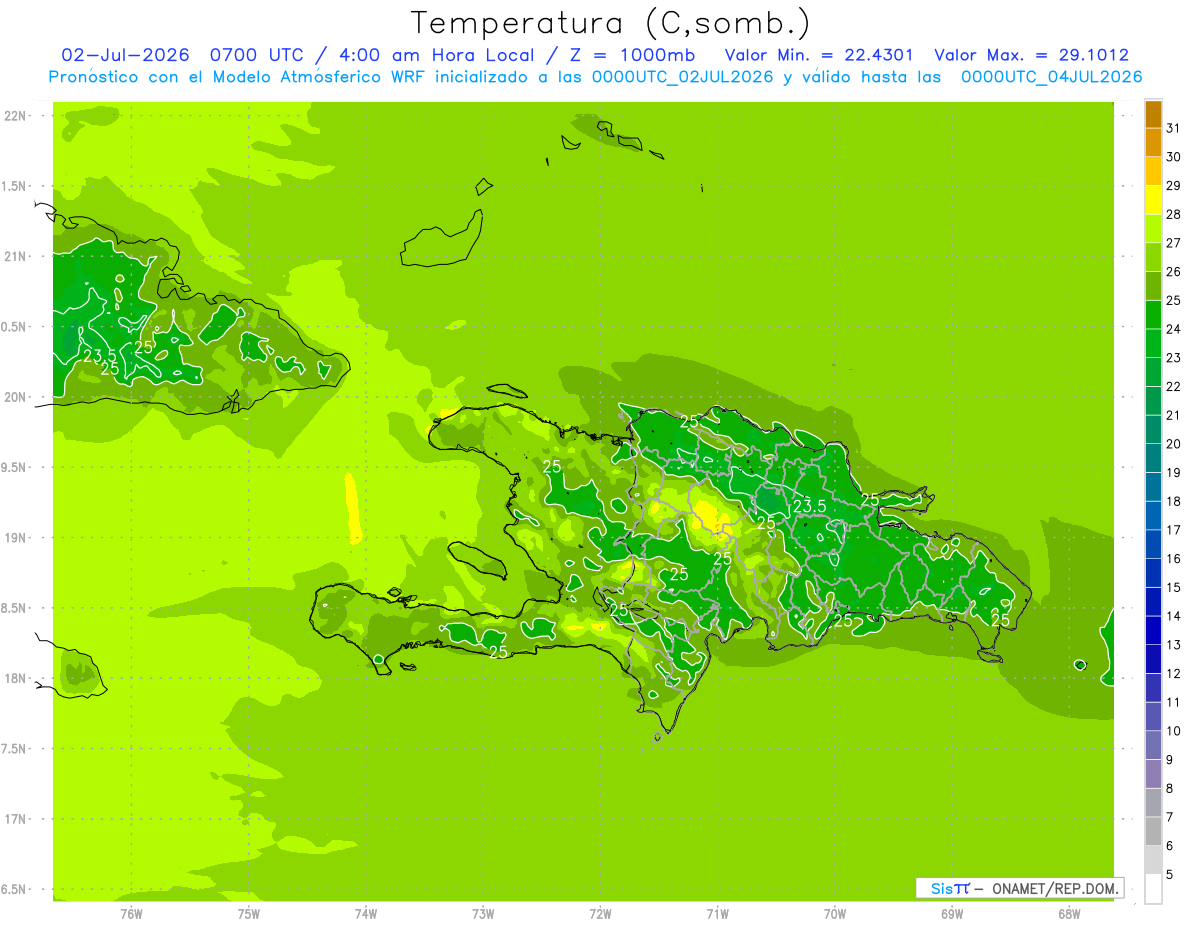Click the longitude axis label "72W"
This screenshot has height=927, width=1200.
click(600, 914)
